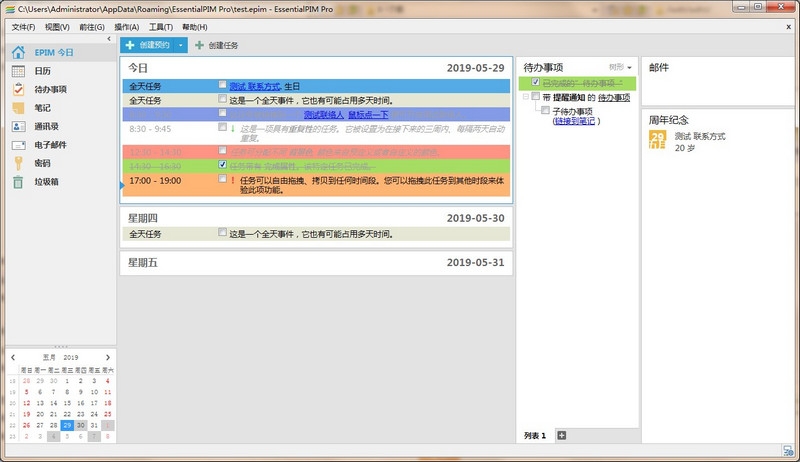This screenshot has height=462, width=800.
Task: Select the green 14:30 - 16:30 task row
Action: point(316,166)
